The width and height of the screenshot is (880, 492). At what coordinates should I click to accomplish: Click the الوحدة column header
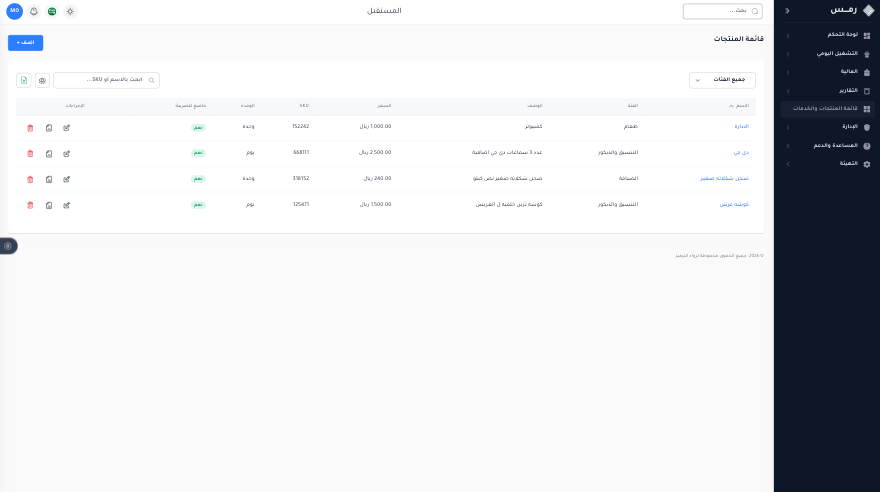[x=248, y=105]
